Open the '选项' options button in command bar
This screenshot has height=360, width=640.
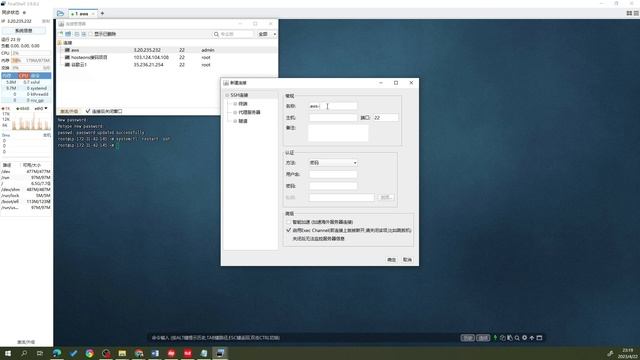tap(483, 338)
